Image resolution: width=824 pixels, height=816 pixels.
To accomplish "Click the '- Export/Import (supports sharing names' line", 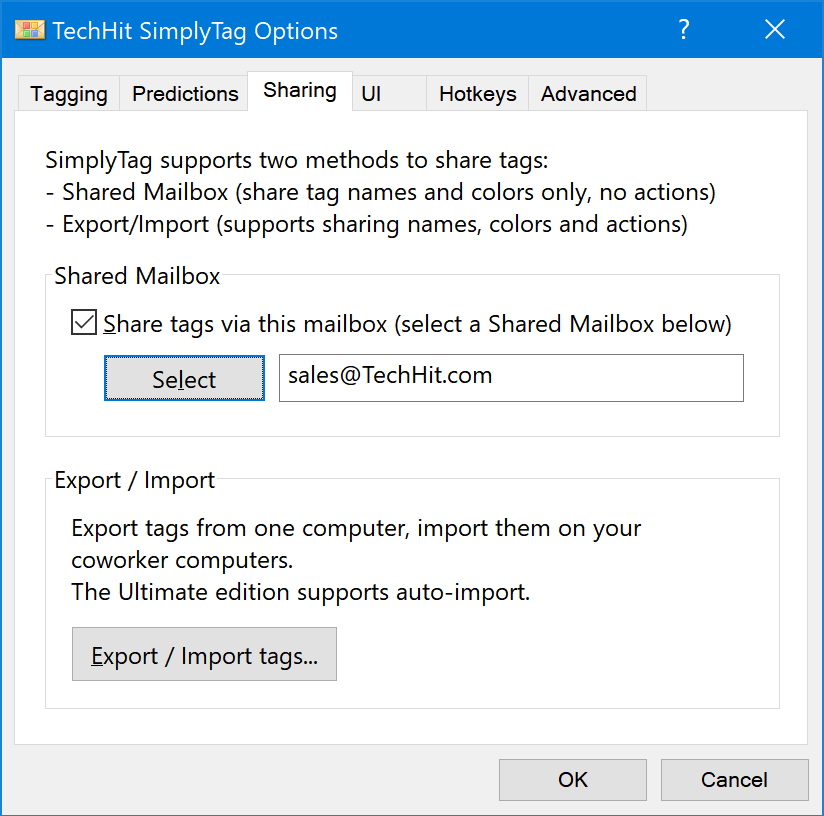I will click(367, 225).
